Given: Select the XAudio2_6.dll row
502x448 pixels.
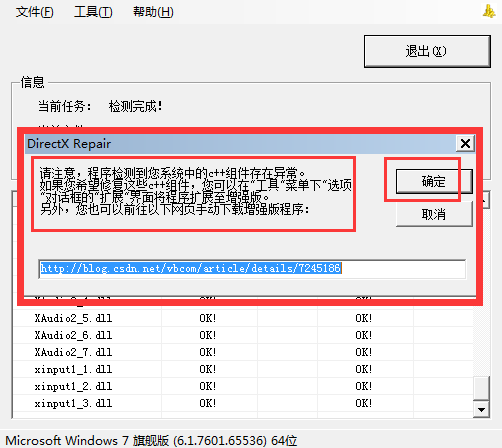Looking at the screenshot, I should (243, 335).
